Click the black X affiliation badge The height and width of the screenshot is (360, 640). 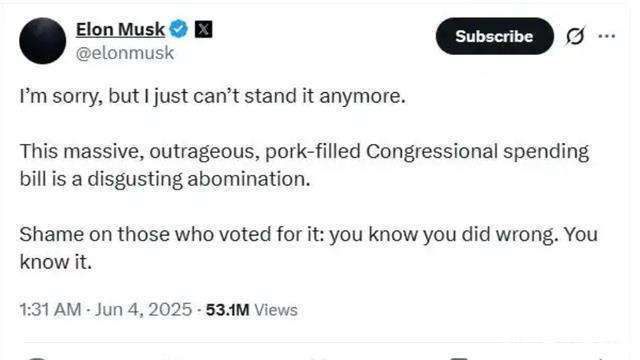[203, 29]
